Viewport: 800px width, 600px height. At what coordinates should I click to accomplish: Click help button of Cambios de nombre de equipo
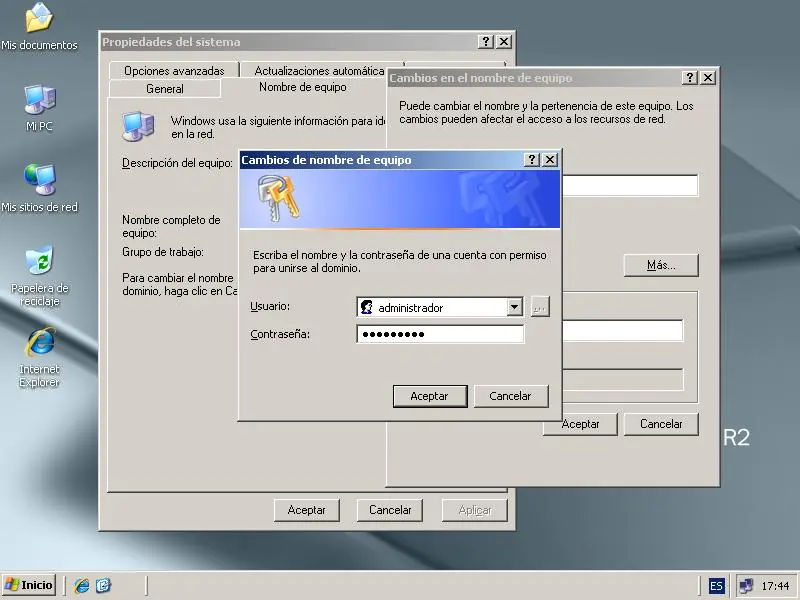pyautogui.click(x=532, y=160)
